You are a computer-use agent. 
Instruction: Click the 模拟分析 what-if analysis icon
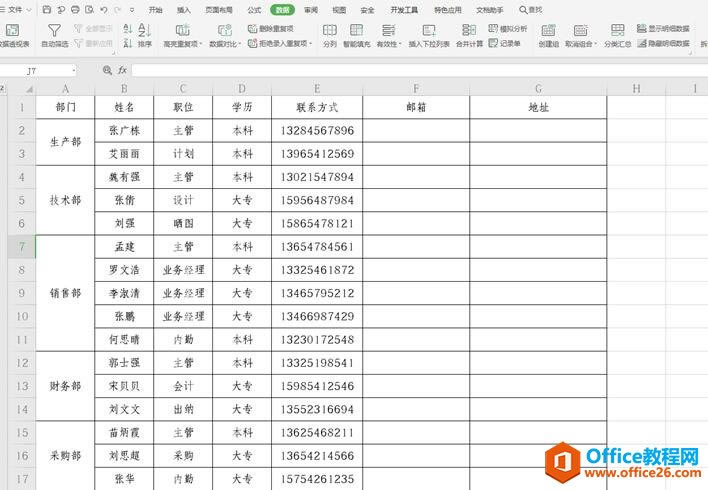pos(508,28)
